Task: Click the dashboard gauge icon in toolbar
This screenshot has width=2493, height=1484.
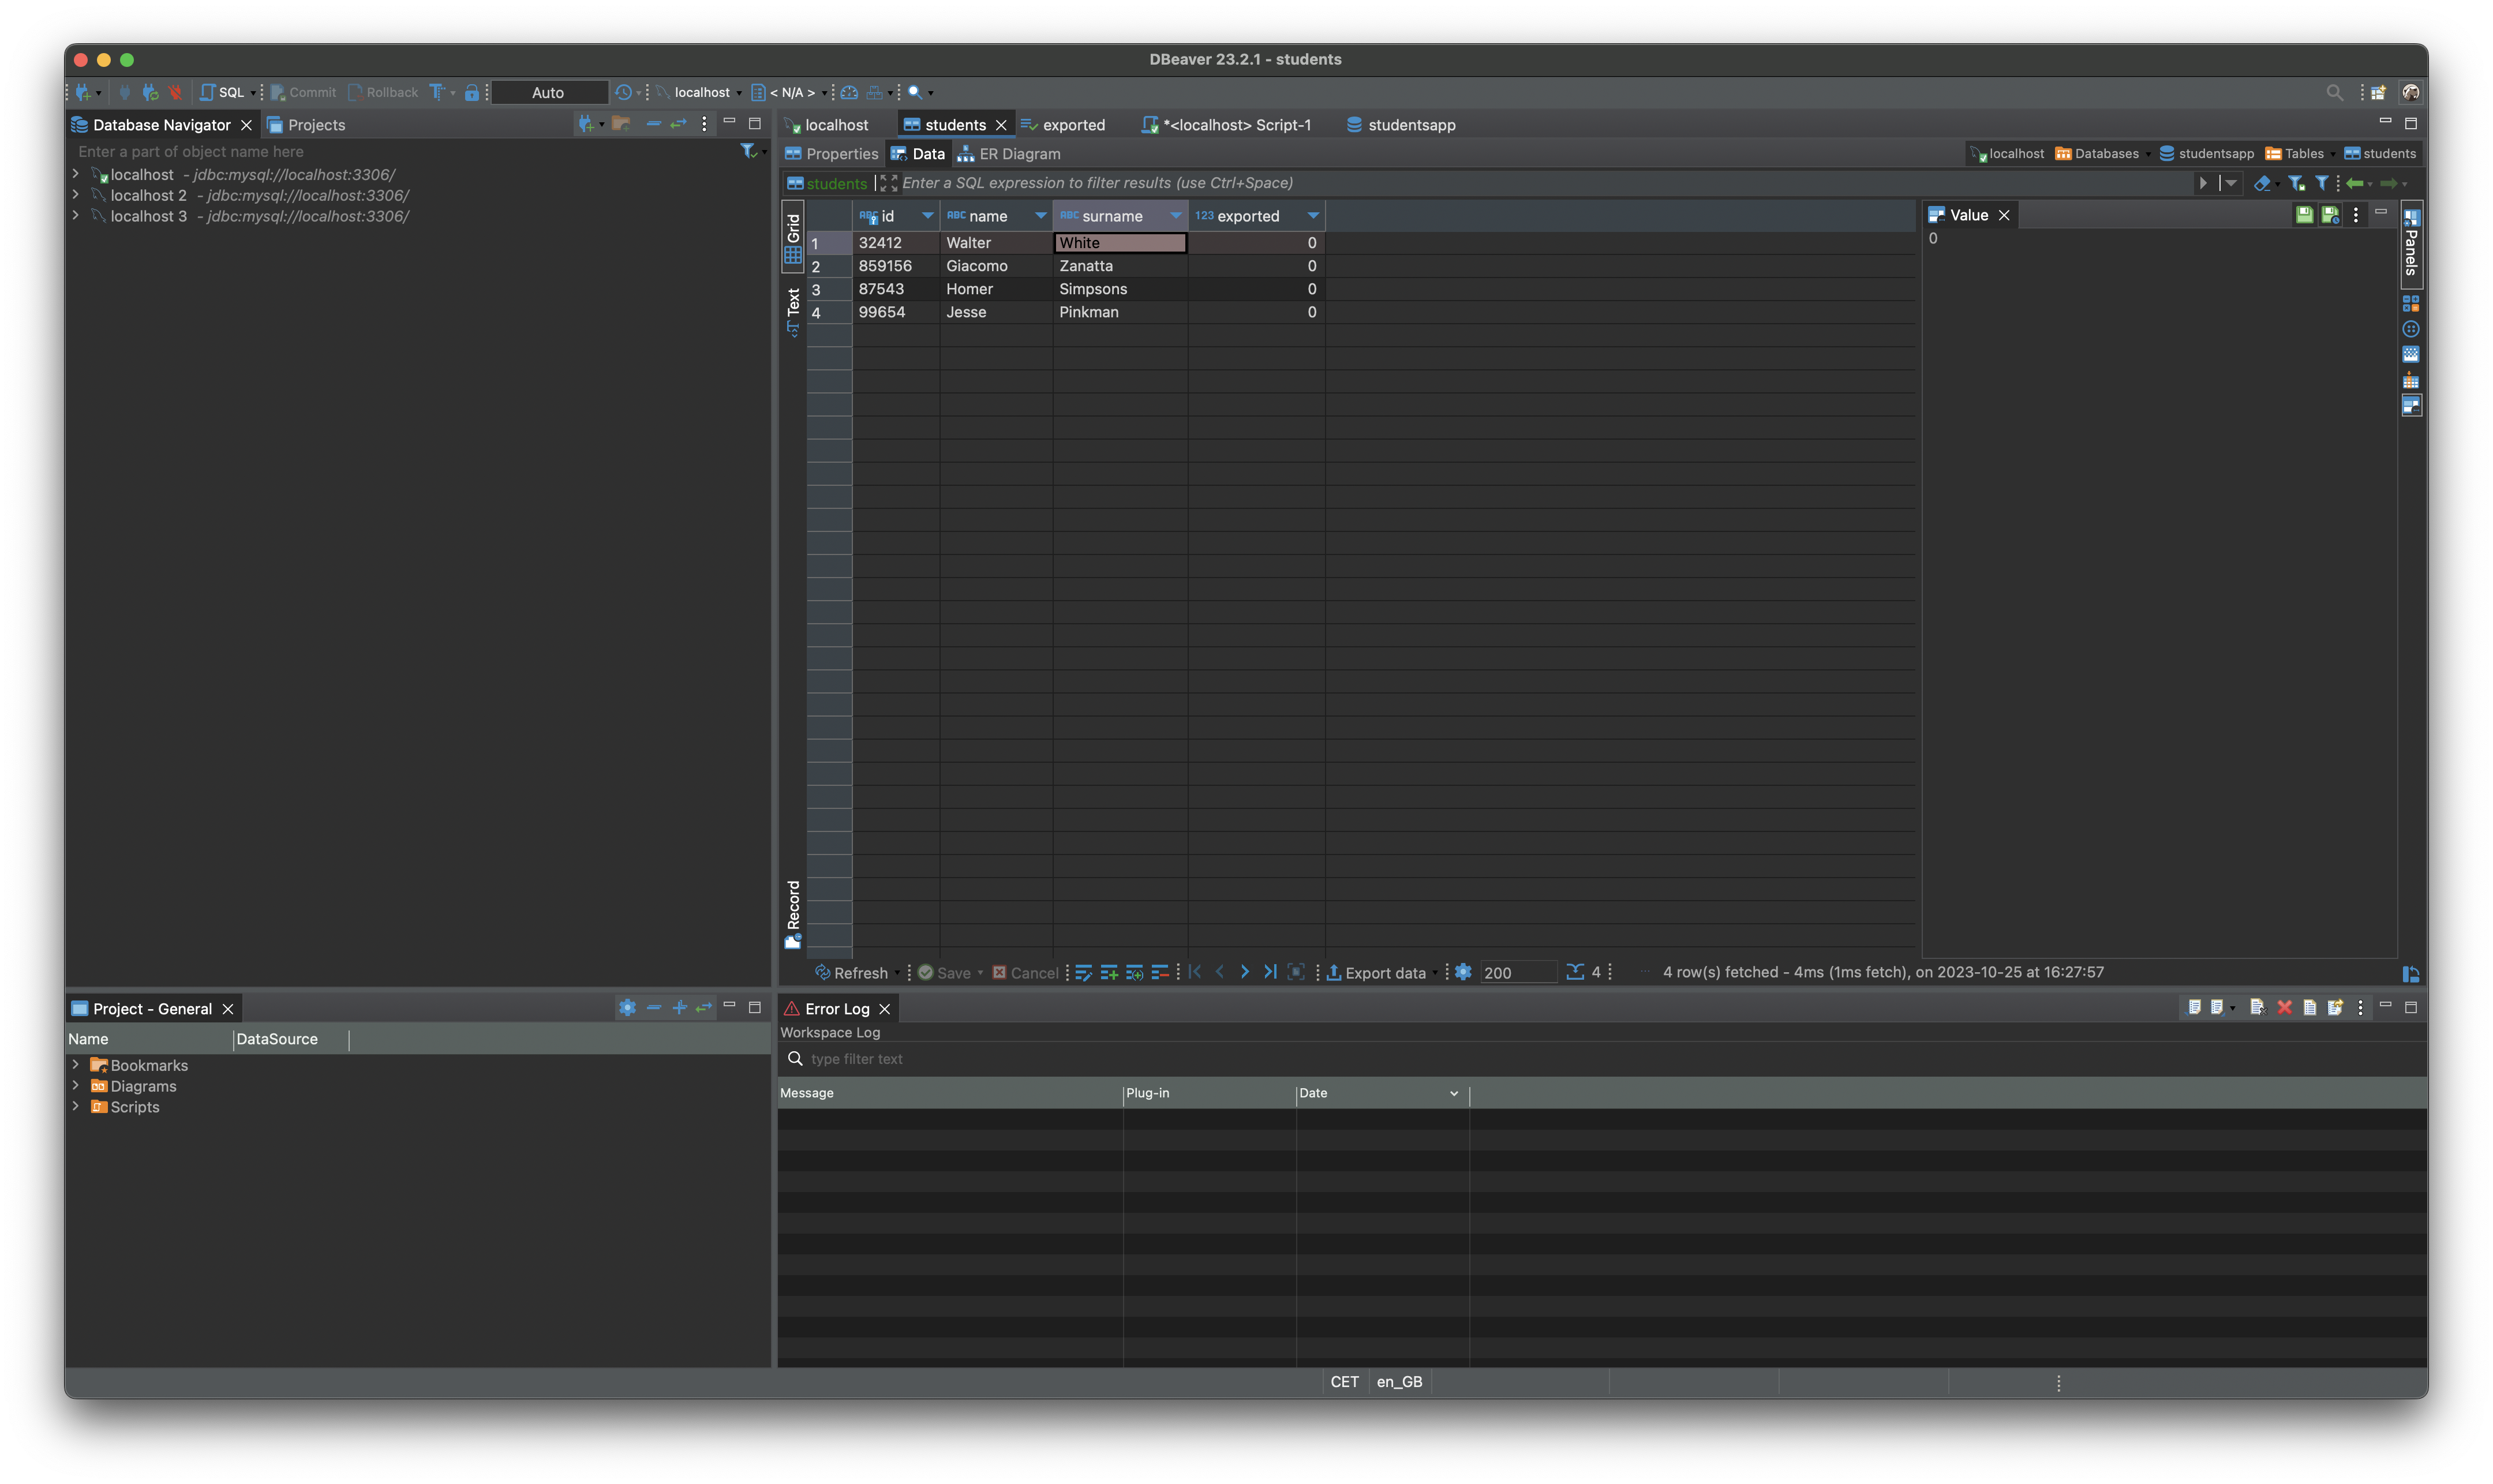Action: 849,92
